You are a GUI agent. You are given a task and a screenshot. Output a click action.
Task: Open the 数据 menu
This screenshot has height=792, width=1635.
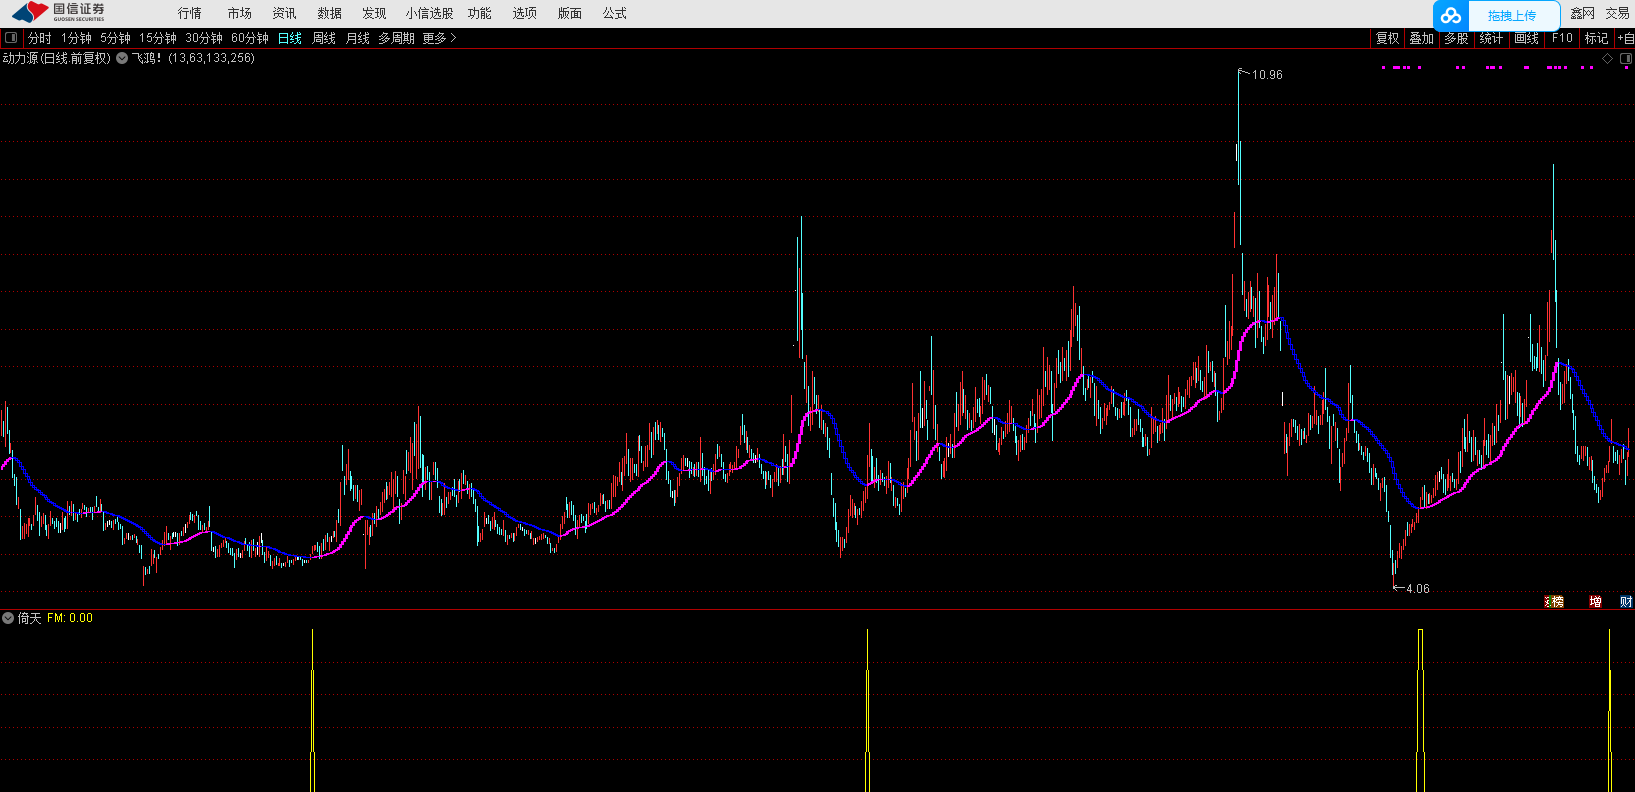(330, 13)
